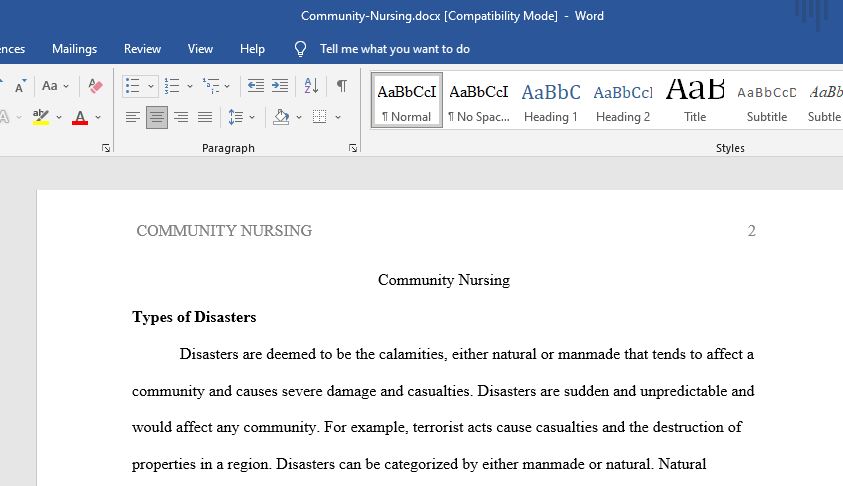Click the word 'terrorist' in paragraph

[x=438, y=427]
